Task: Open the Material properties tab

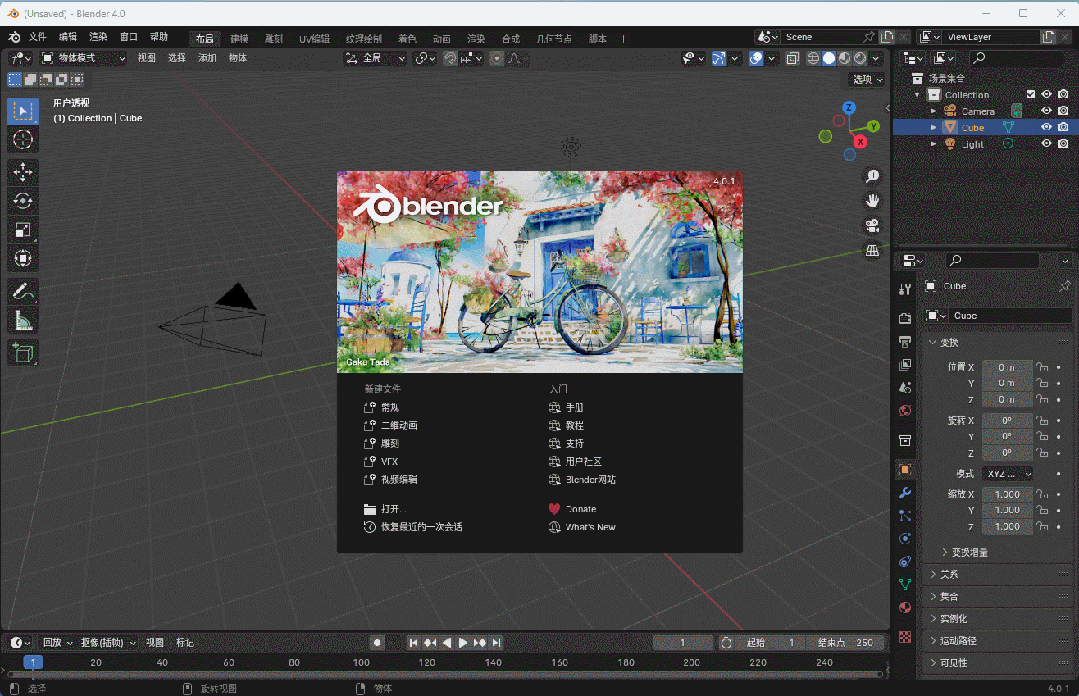Action: click(x=905, y=607)
